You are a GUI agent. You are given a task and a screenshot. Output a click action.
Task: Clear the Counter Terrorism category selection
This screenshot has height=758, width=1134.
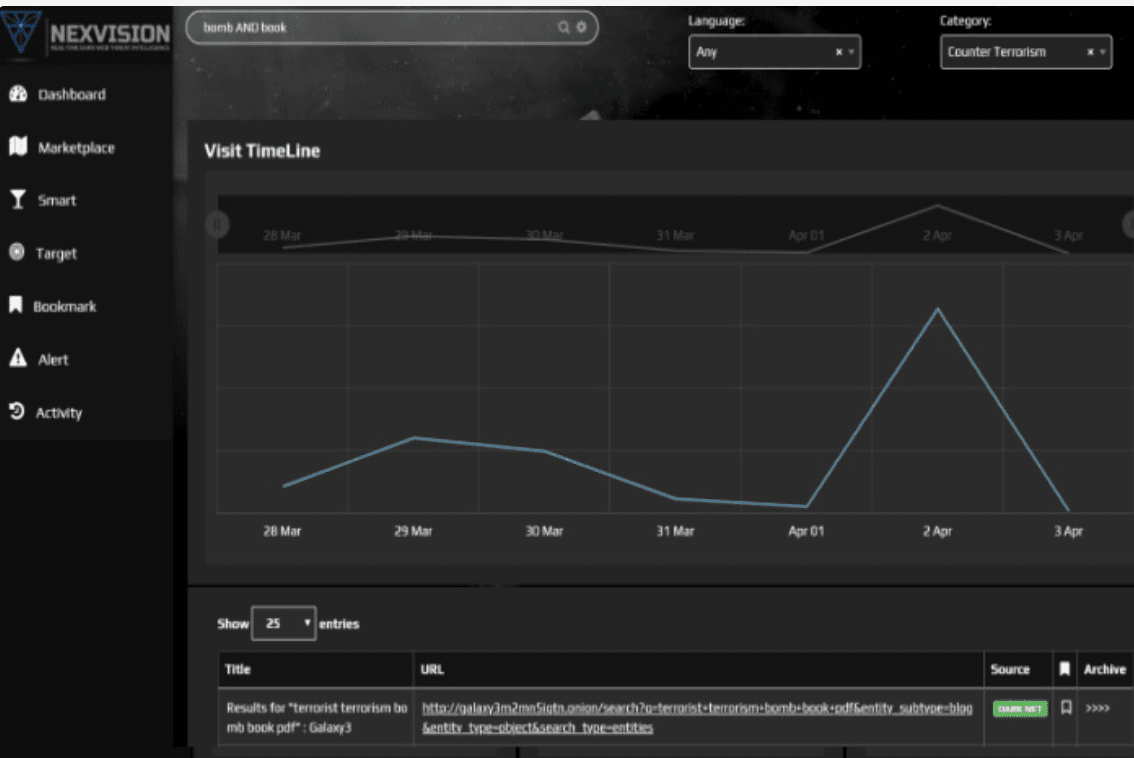(x=1090, y=52)
